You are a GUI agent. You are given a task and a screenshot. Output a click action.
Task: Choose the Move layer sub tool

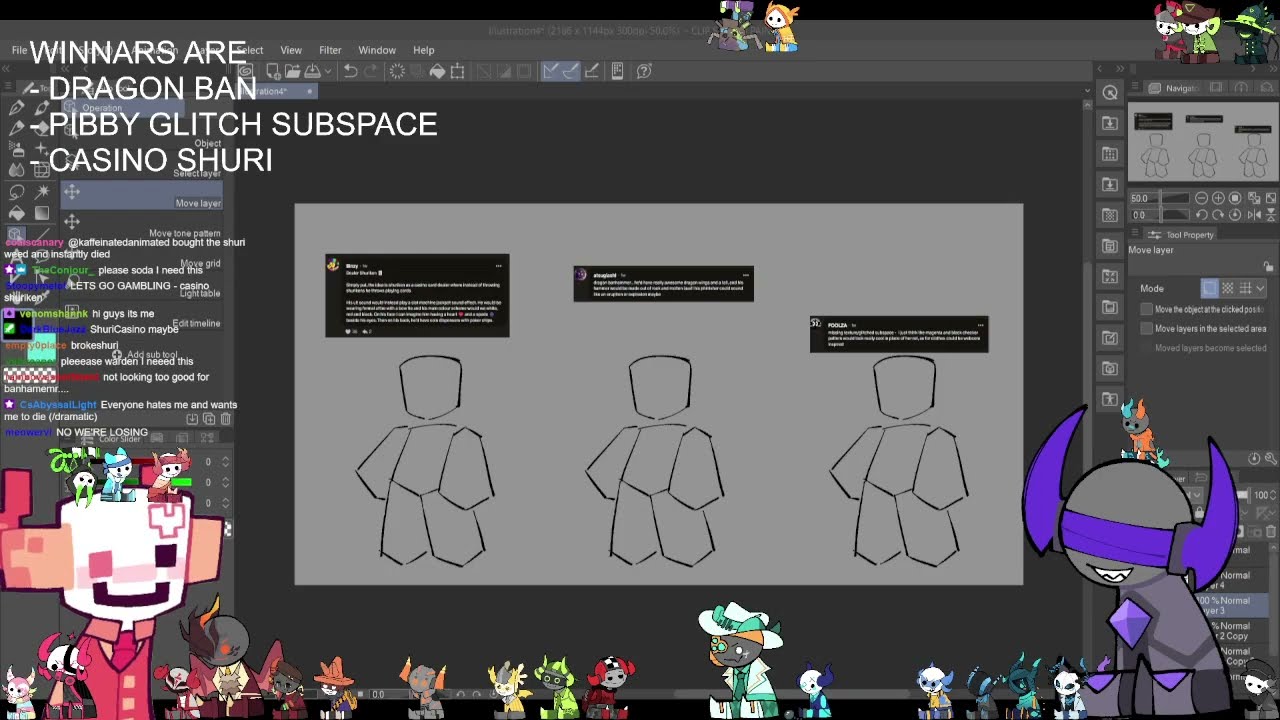pyautogui.click(x=143, y=195)
